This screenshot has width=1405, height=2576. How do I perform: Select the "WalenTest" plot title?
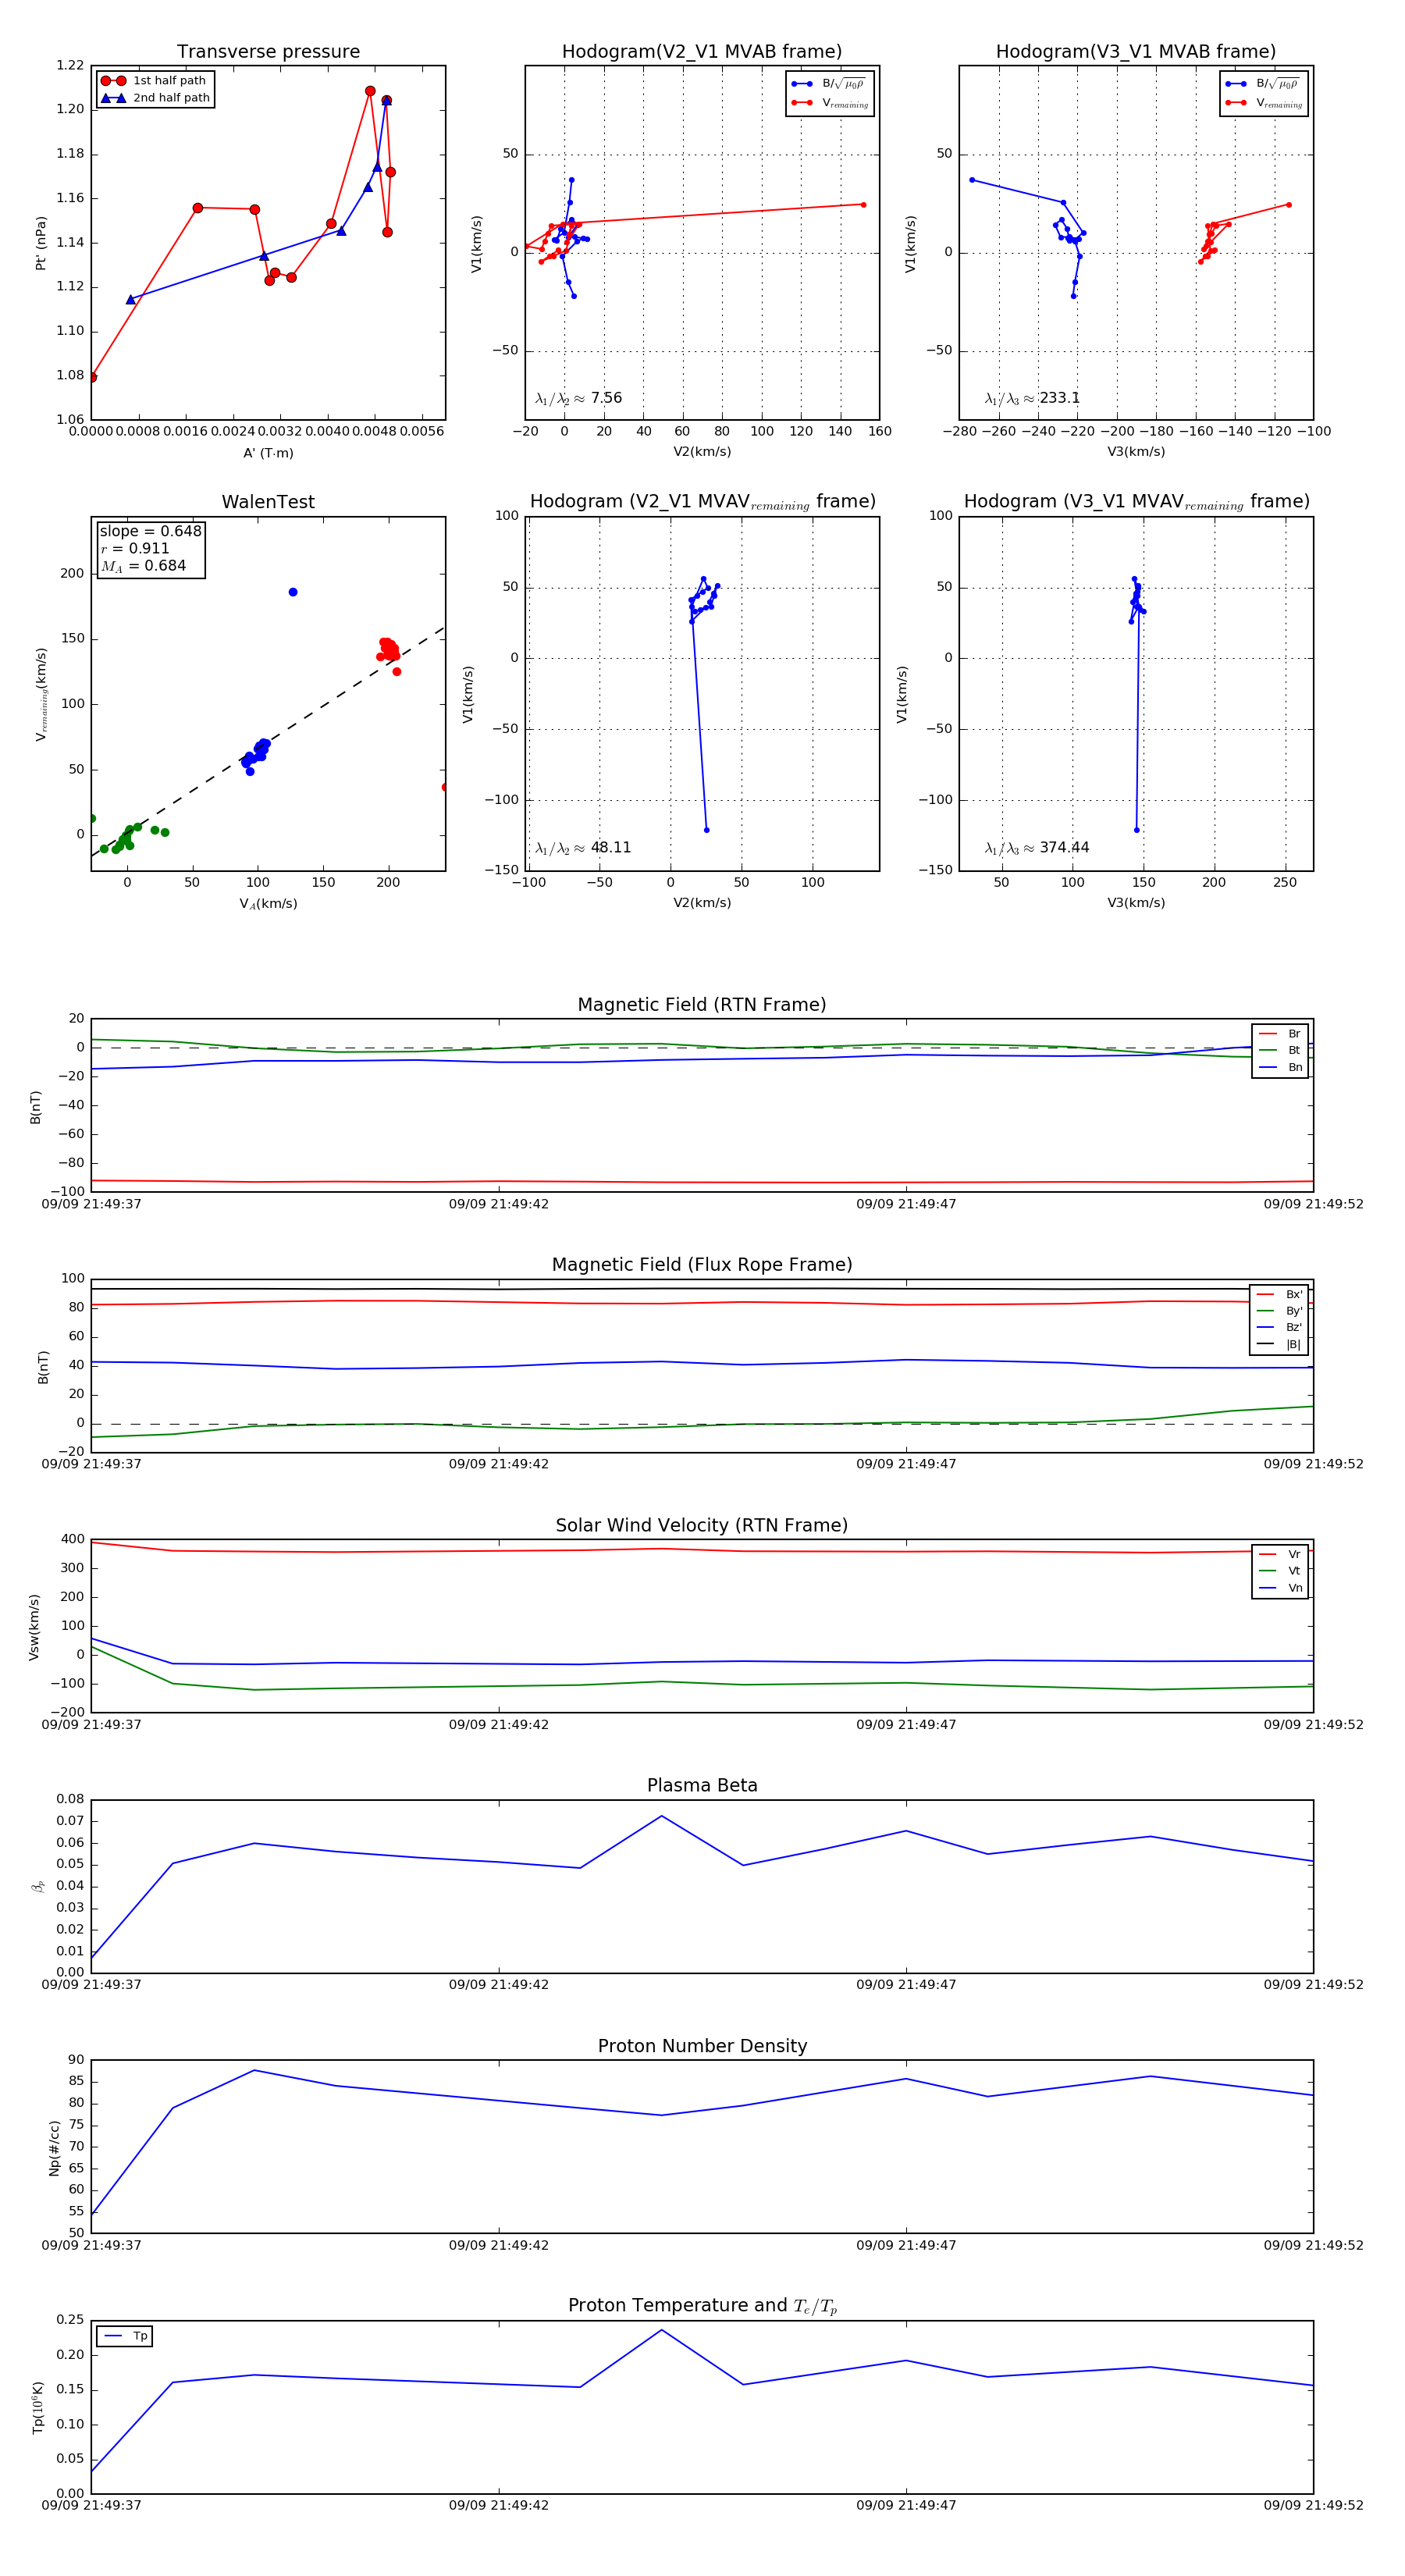268,502
